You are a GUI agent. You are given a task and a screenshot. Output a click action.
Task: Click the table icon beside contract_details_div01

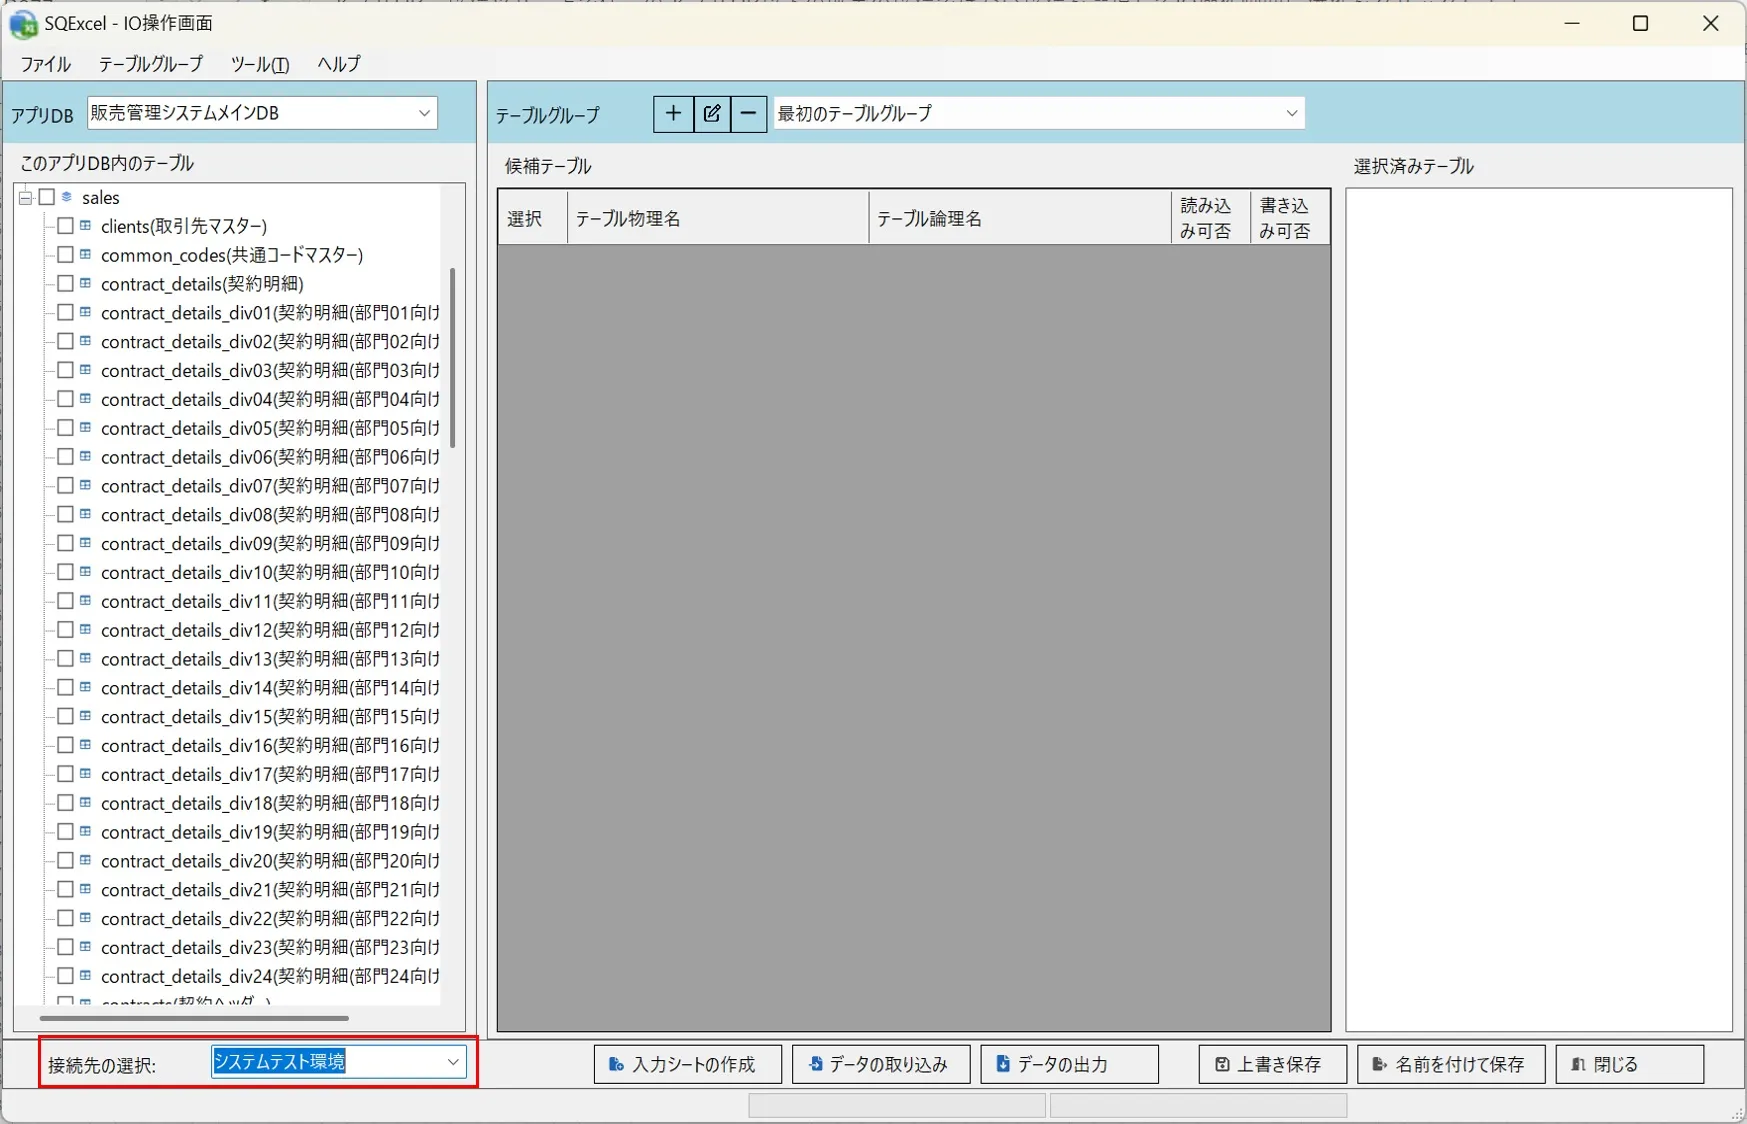pos(86,312)
